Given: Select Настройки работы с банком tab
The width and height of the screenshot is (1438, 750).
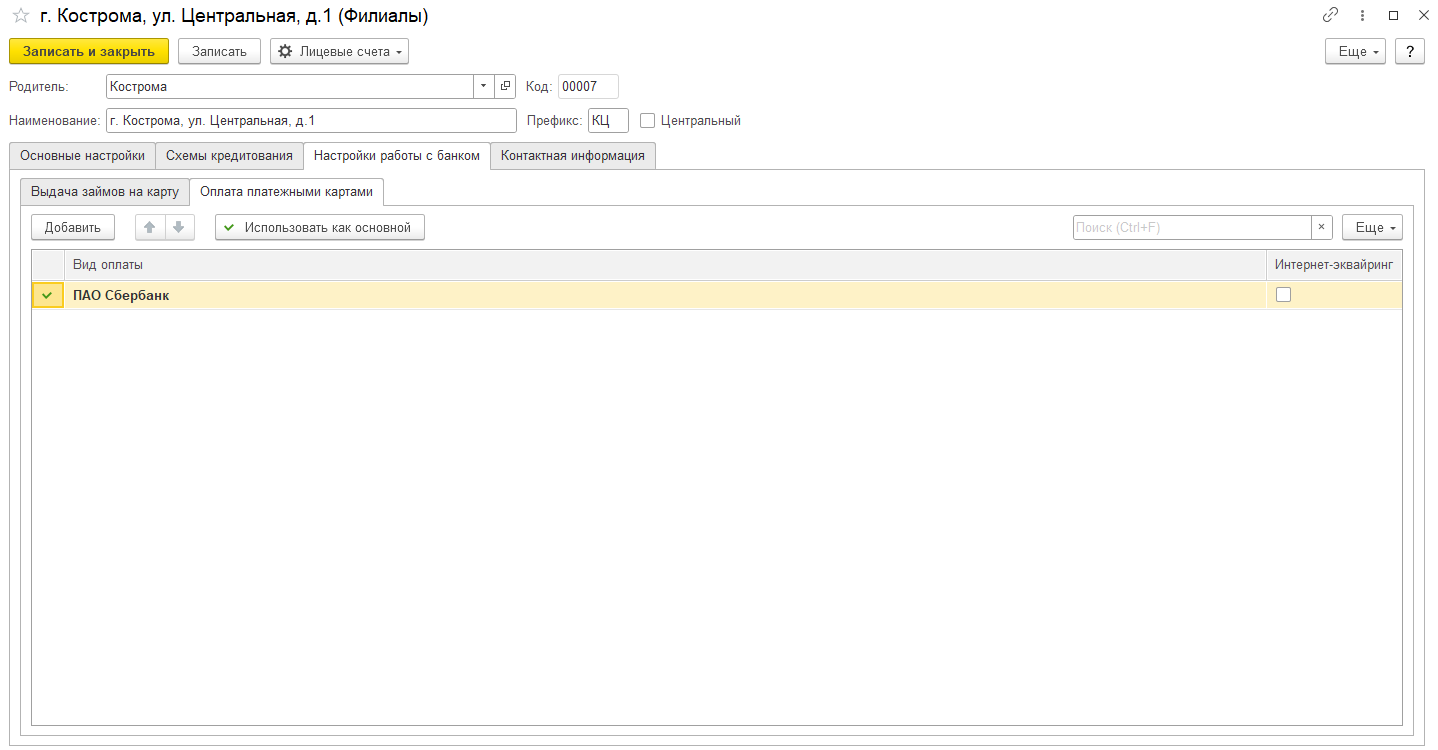Looking at the screenshot, I should [397, 156].
